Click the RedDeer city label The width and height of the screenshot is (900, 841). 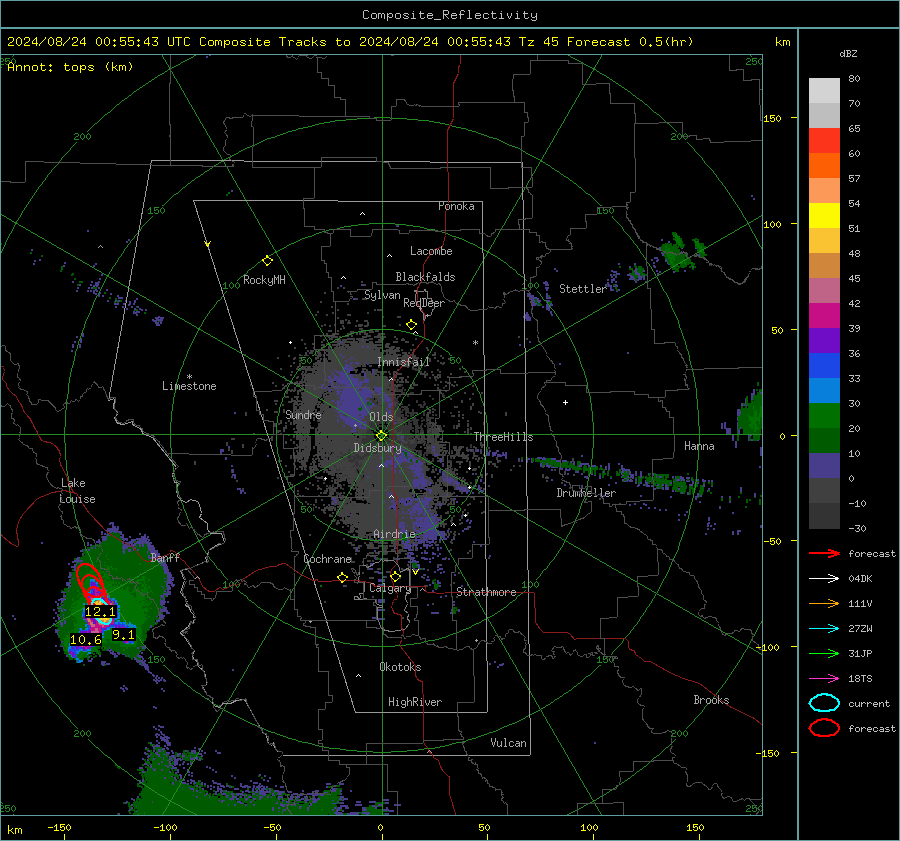pyautogui.click(x=424, y=303)
